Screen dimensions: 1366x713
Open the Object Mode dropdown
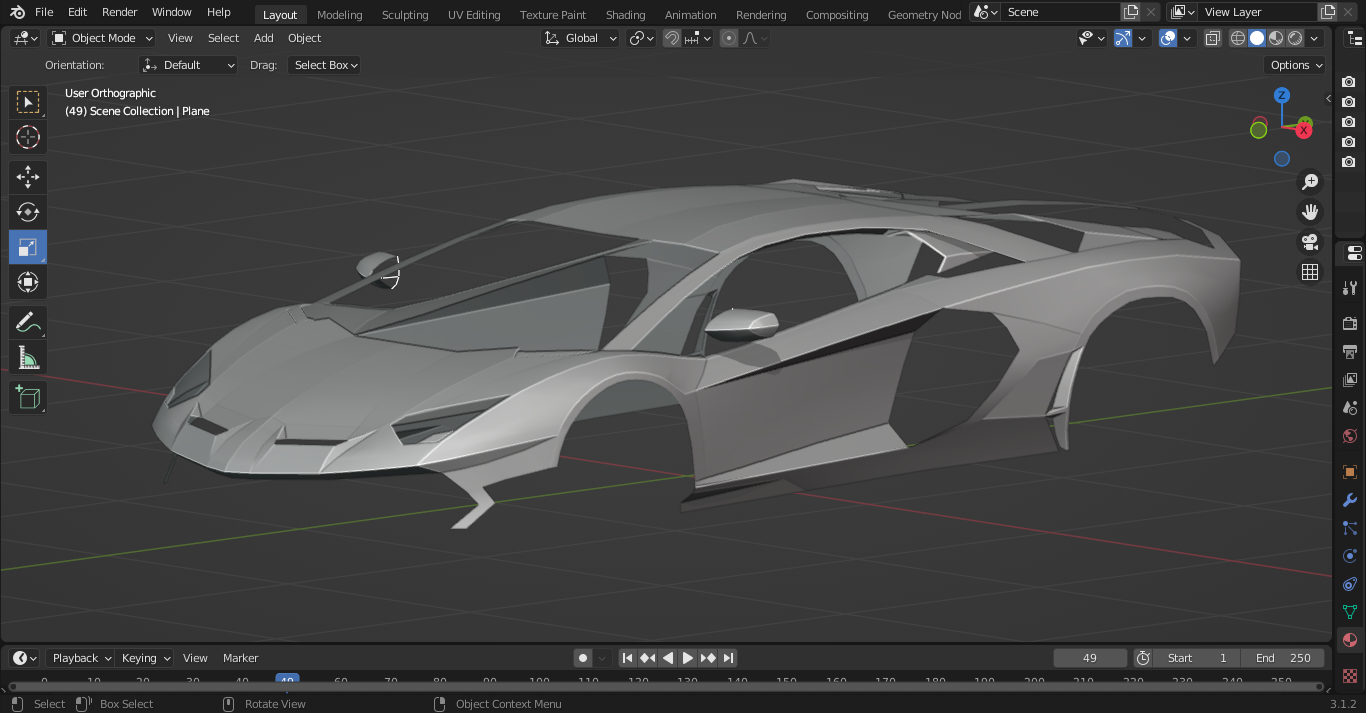pos(102,38)
